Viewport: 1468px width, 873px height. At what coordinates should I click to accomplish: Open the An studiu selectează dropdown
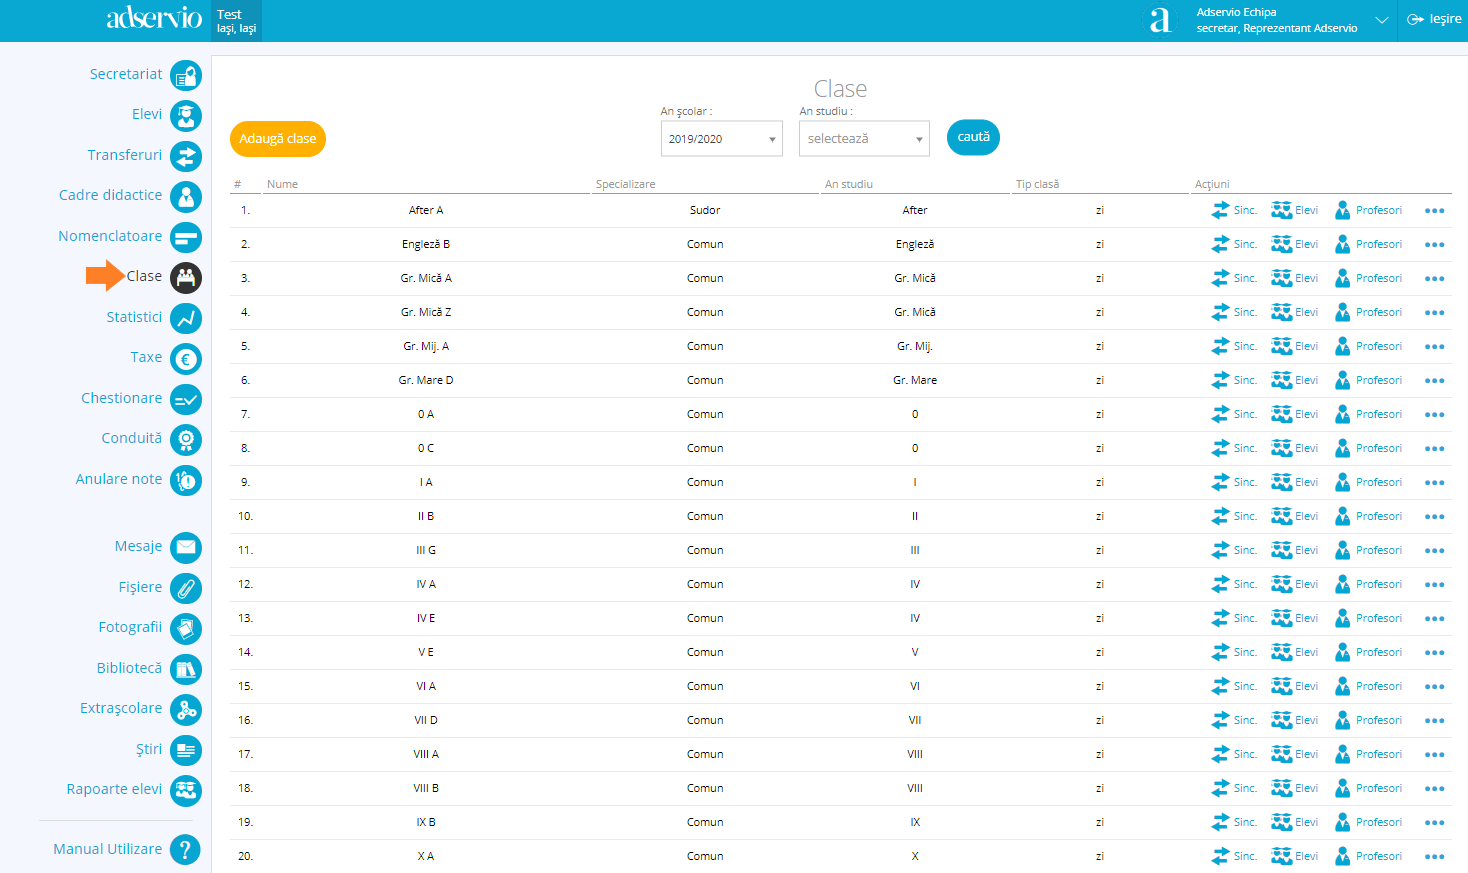tap(864, 138)
